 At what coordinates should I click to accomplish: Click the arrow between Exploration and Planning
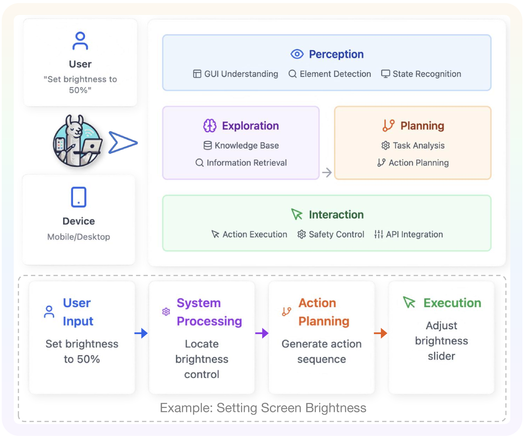pyautogui.click(x=327, y=173)
